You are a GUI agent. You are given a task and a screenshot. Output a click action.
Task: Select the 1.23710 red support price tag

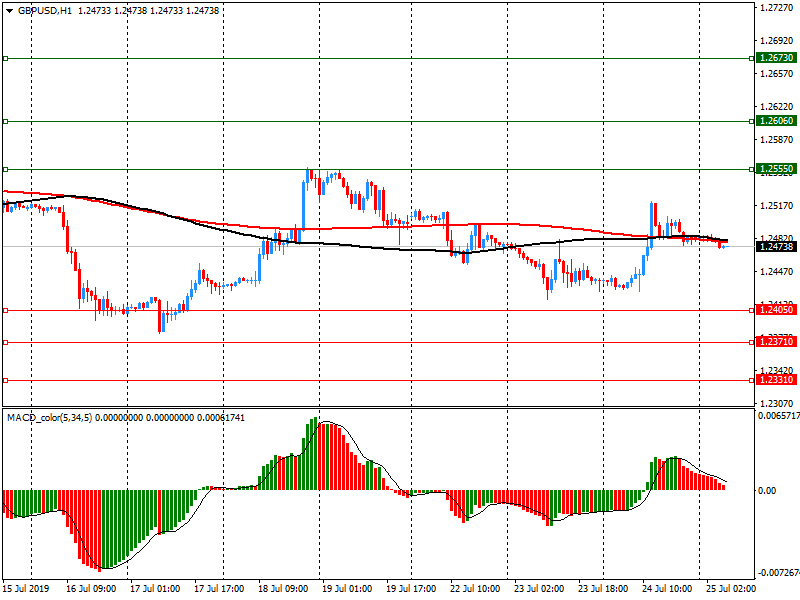(x=776, y=342)
